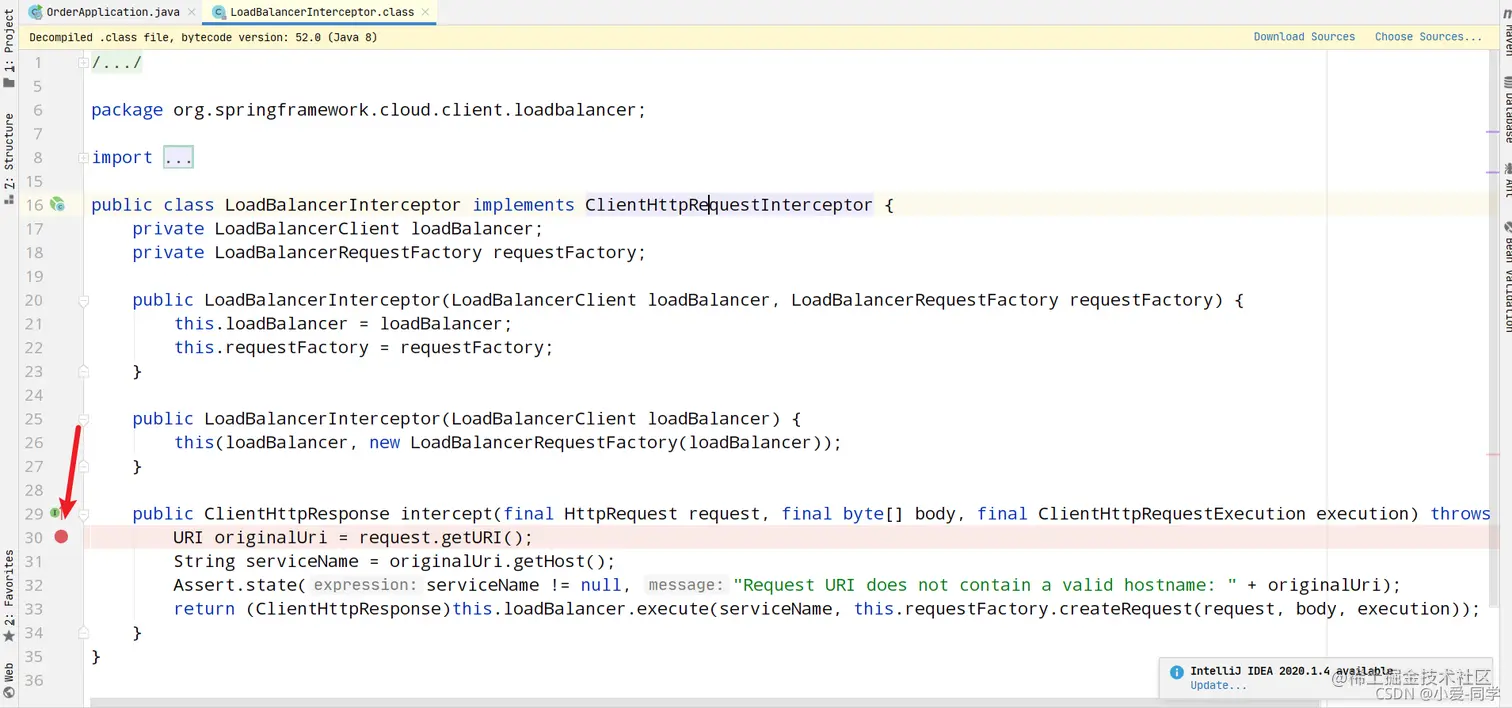This screenshot has width=1512, height=708.
Task: Click the Update... link in the notification
Action: coord(1218,686)
